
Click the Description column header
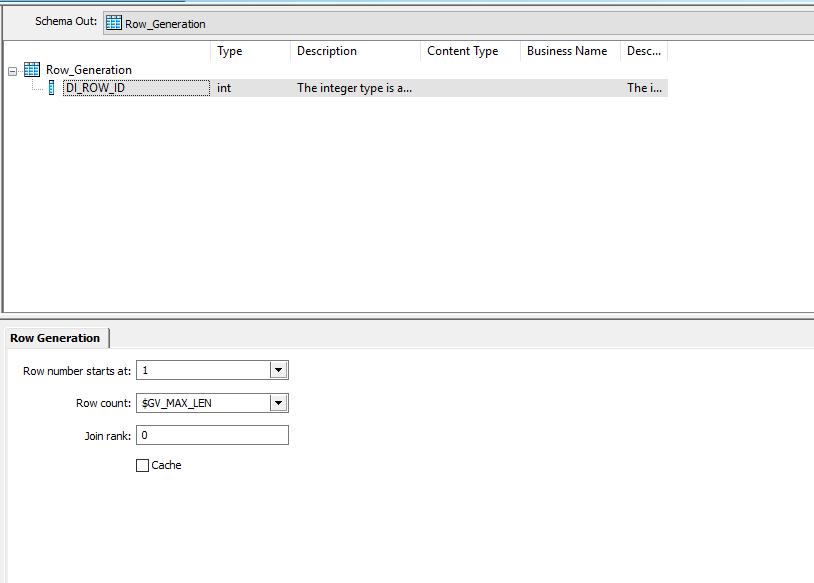pos(356,51)
